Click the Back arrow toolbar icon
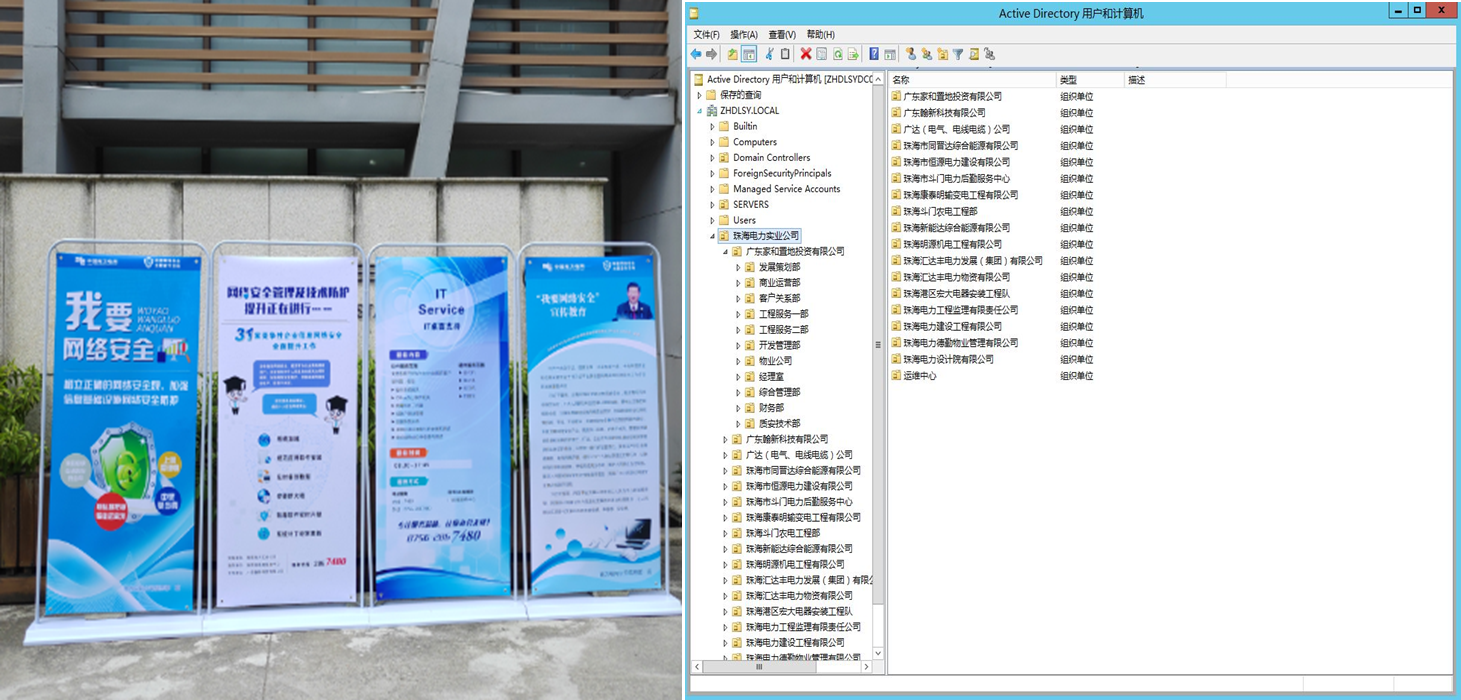 click(x=696, y=54)
